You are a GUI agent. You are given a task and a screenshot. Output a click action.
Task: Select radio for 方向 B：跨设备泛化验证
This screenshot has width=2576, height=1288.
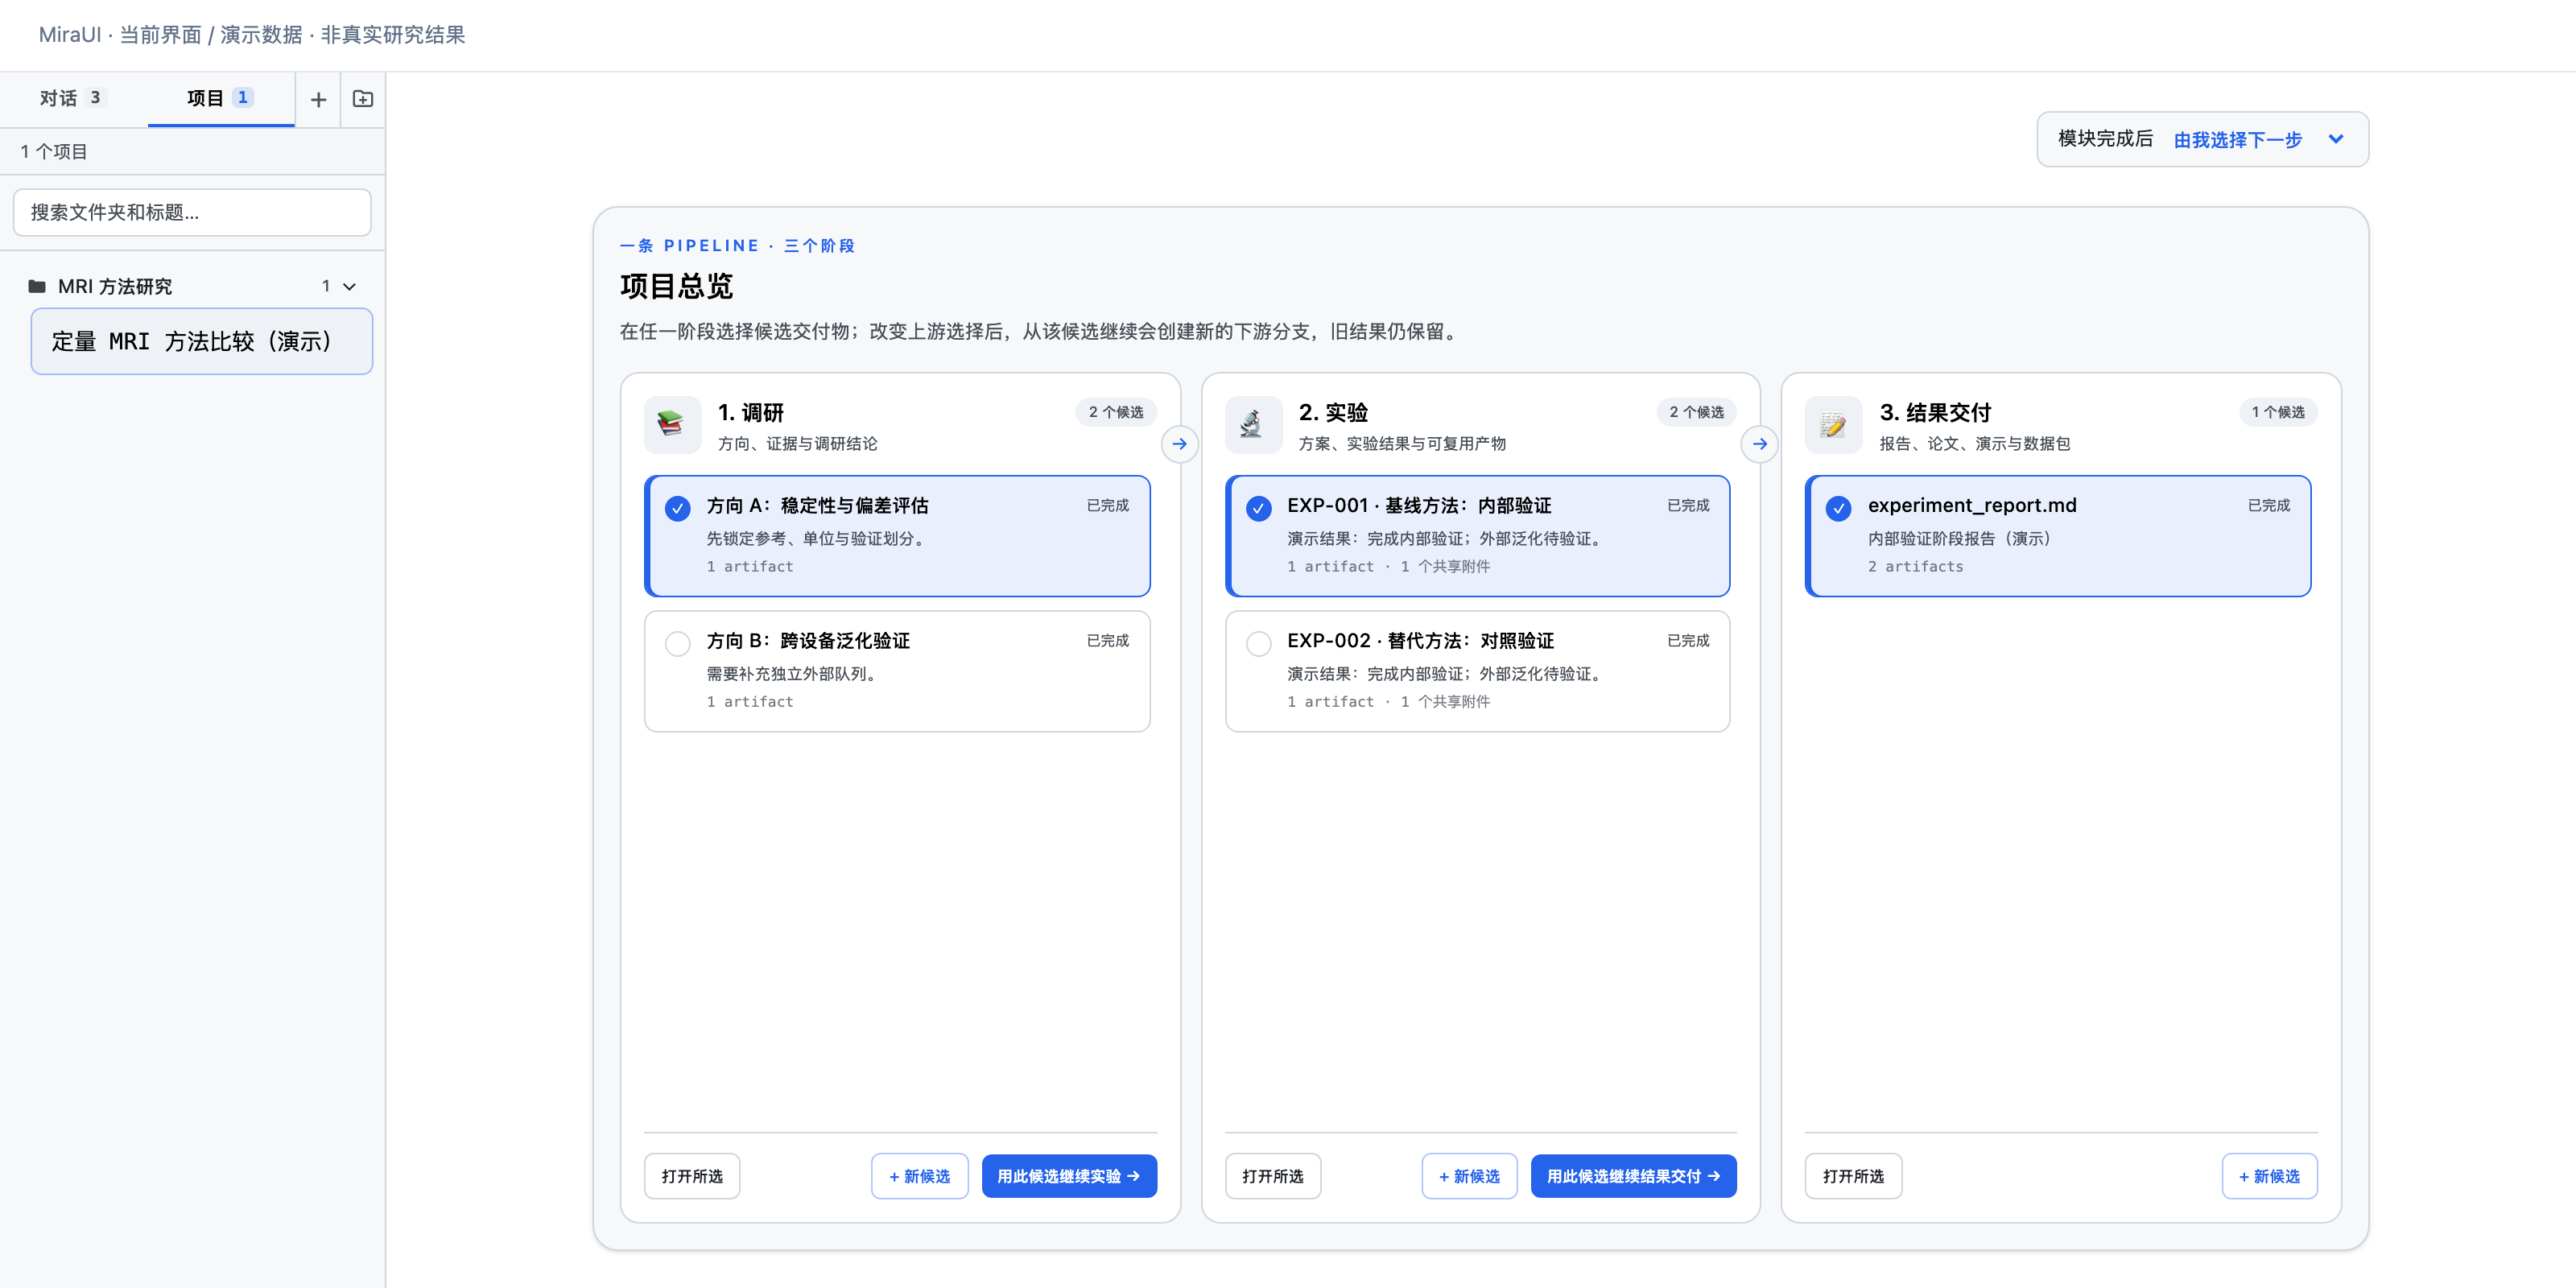point(678,643)
